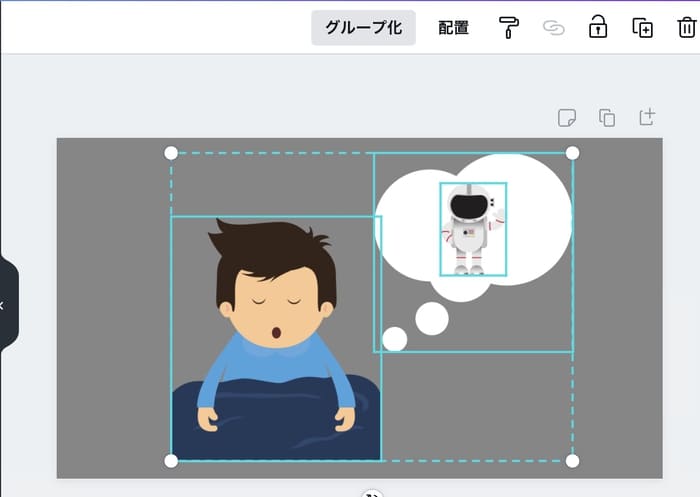This screenshot has width=700, height=497.
Task: Delete selection with the trash icon
Action: click(x=686, y=27)
